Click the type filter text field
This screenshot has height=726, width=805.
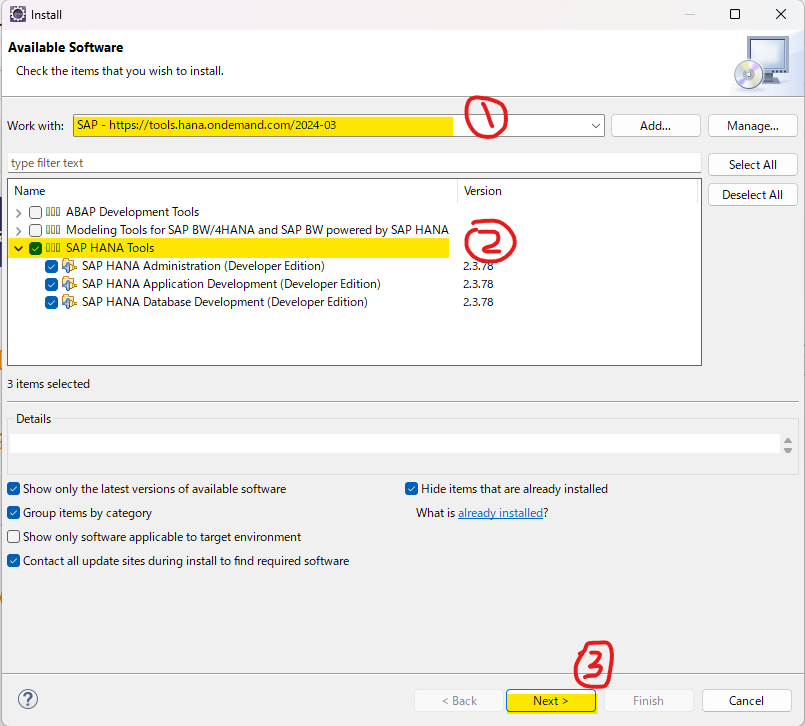(354, 163)
